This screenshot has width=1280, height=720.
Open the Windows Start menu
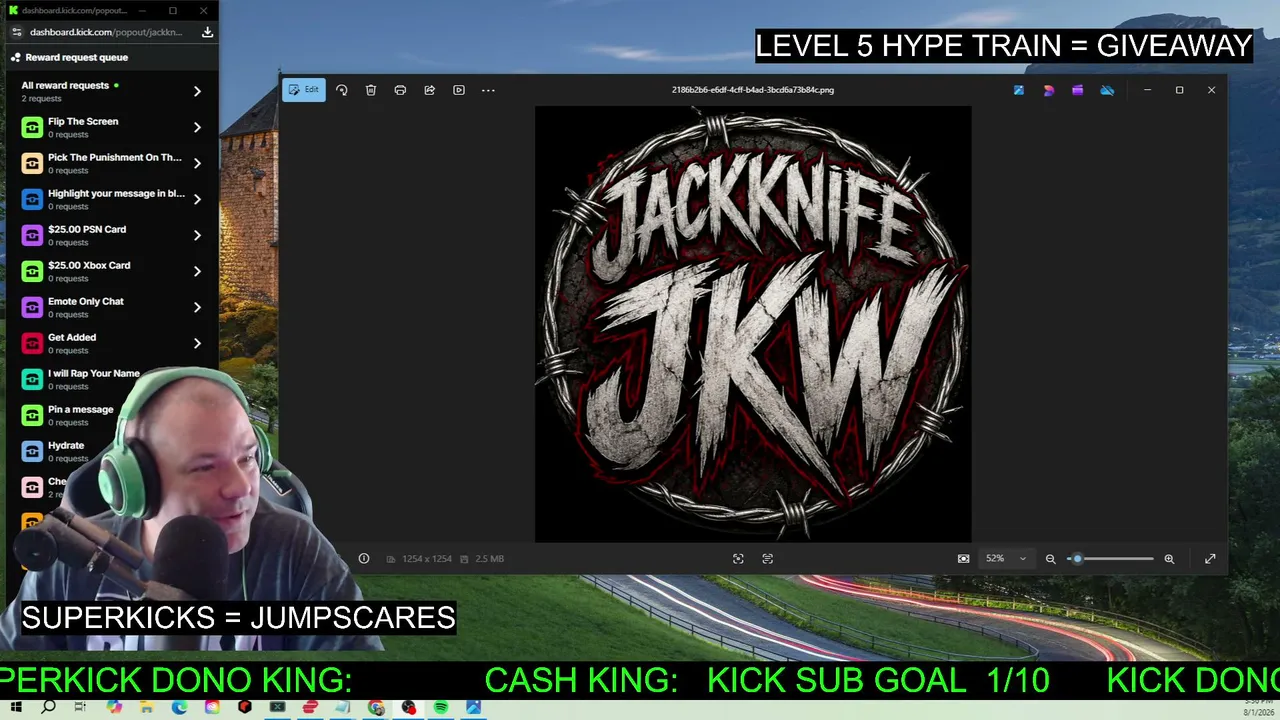[x=16, y=708]
